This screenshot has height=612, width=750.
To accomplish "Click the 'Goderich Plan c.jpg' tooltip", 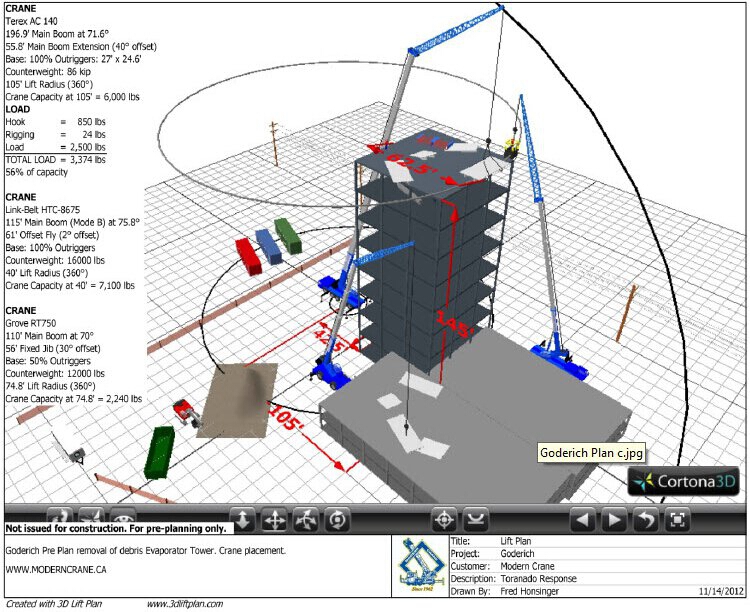I will [591, 453].
